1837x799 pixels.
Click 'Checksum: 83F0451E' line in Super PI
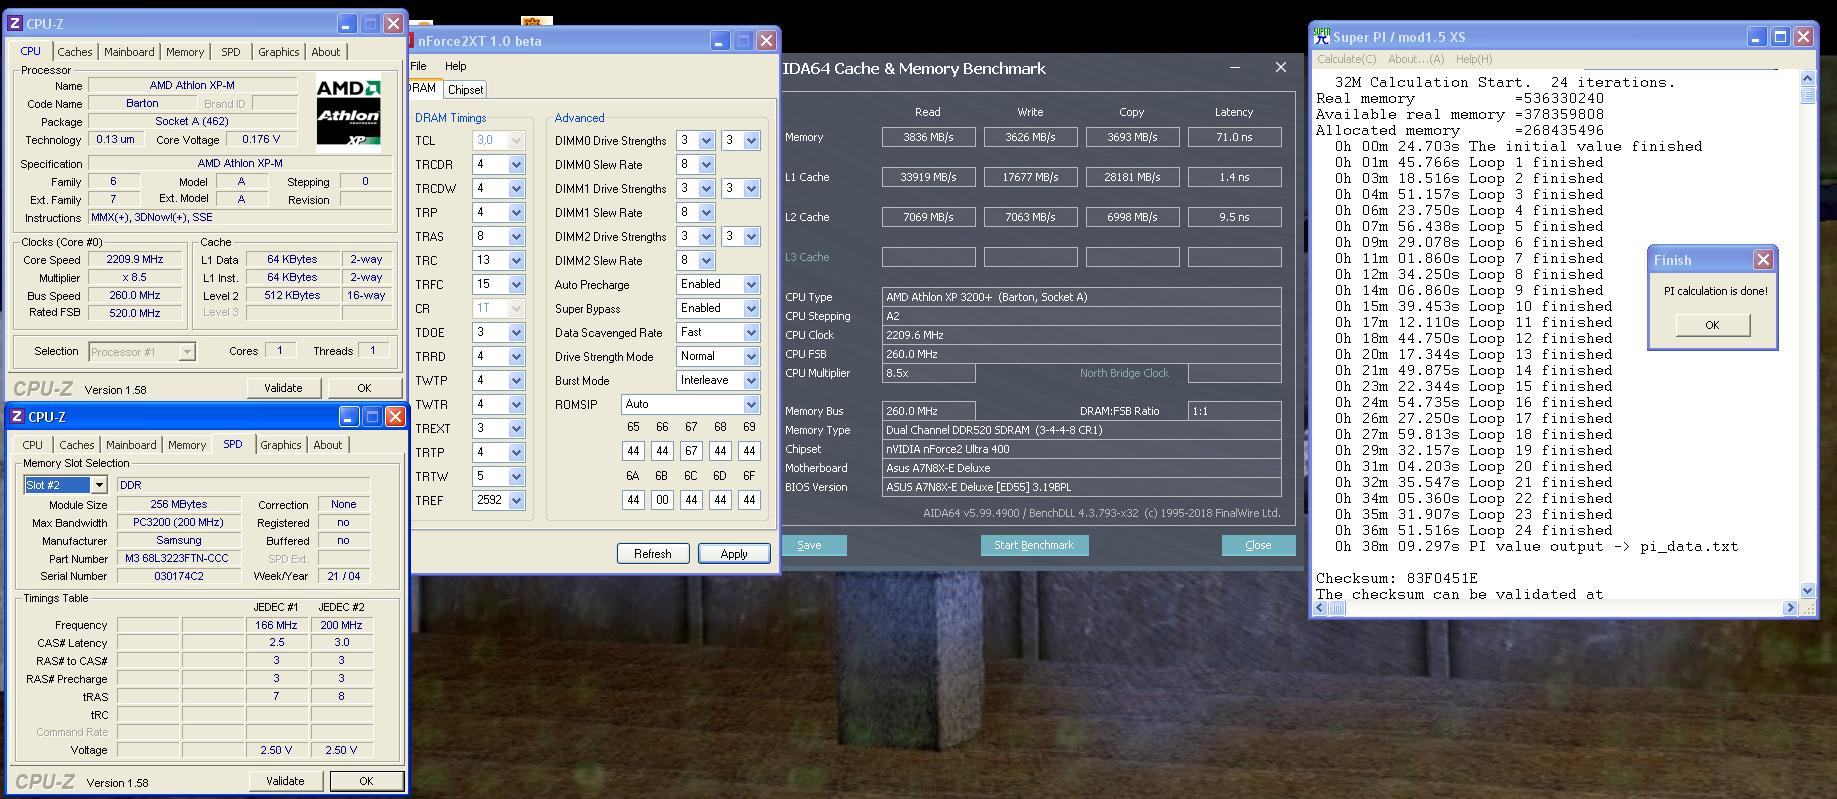tap(1396, 578)
